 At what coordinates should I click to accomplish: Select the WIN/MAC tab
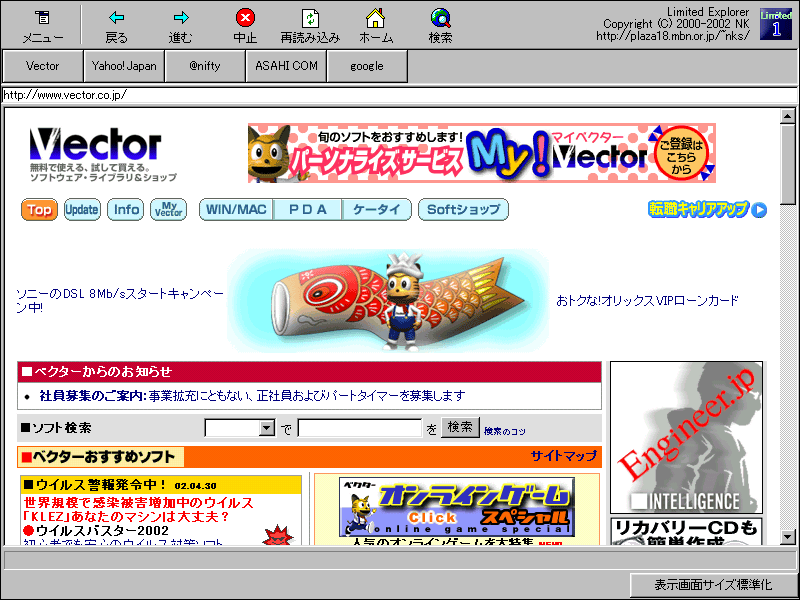(x=236, y=210)
